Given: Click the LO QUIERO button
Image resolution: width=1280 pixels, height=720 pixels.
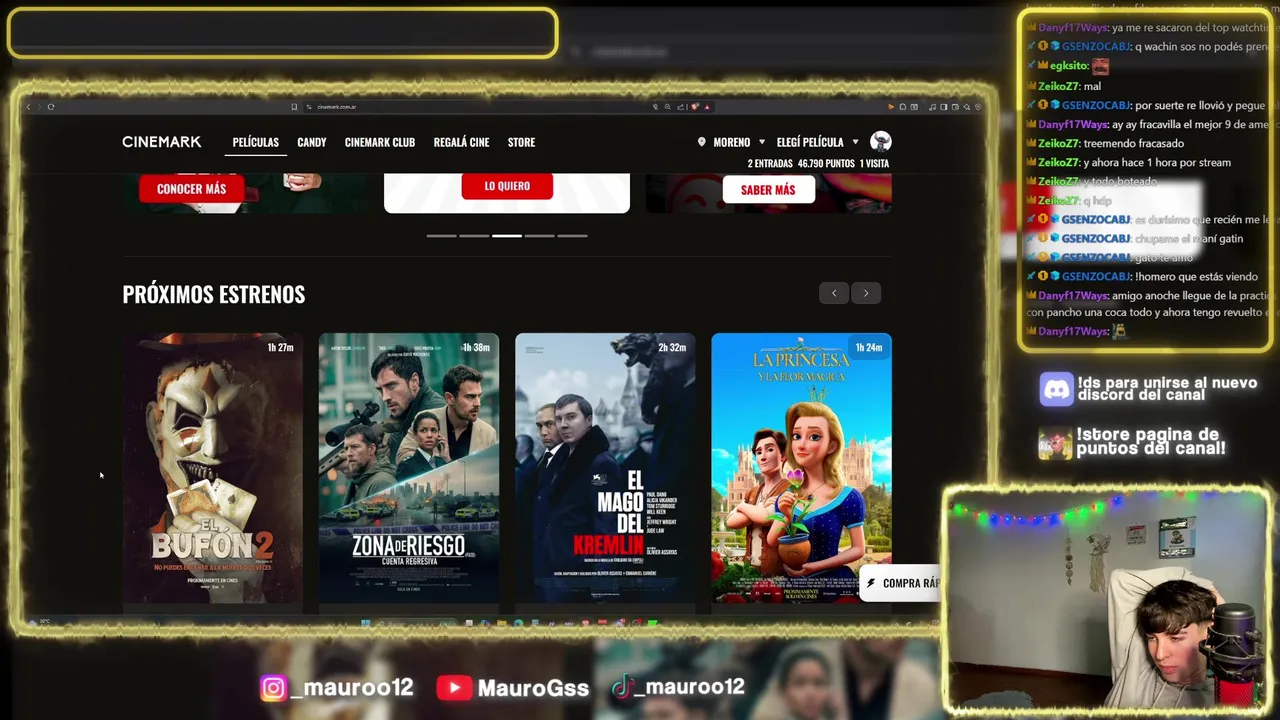Looking at the screenshot, I should pos(507,186).
